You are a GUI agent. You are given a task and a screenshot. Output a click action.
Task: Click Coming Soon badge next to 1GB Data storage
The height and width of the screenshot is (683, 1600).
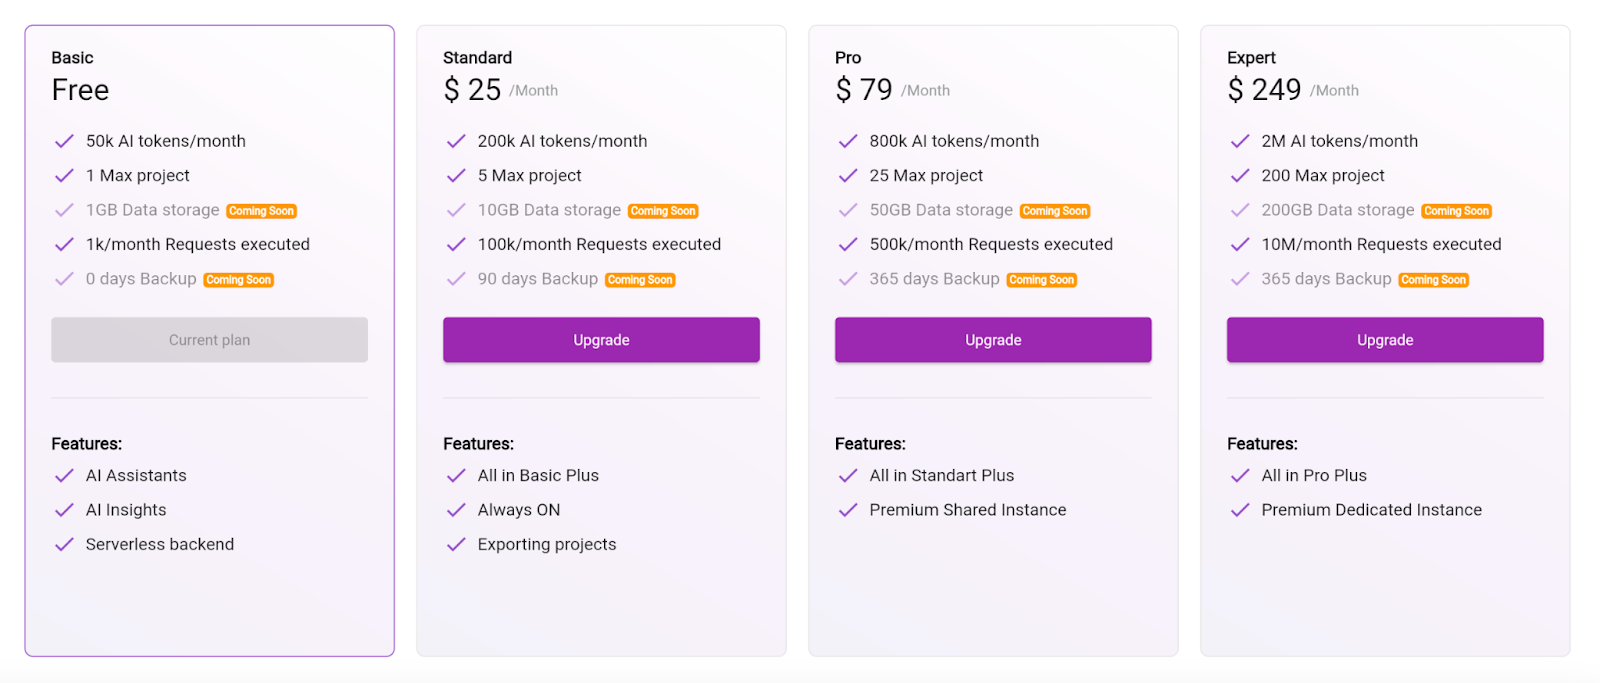pos(262,211)
